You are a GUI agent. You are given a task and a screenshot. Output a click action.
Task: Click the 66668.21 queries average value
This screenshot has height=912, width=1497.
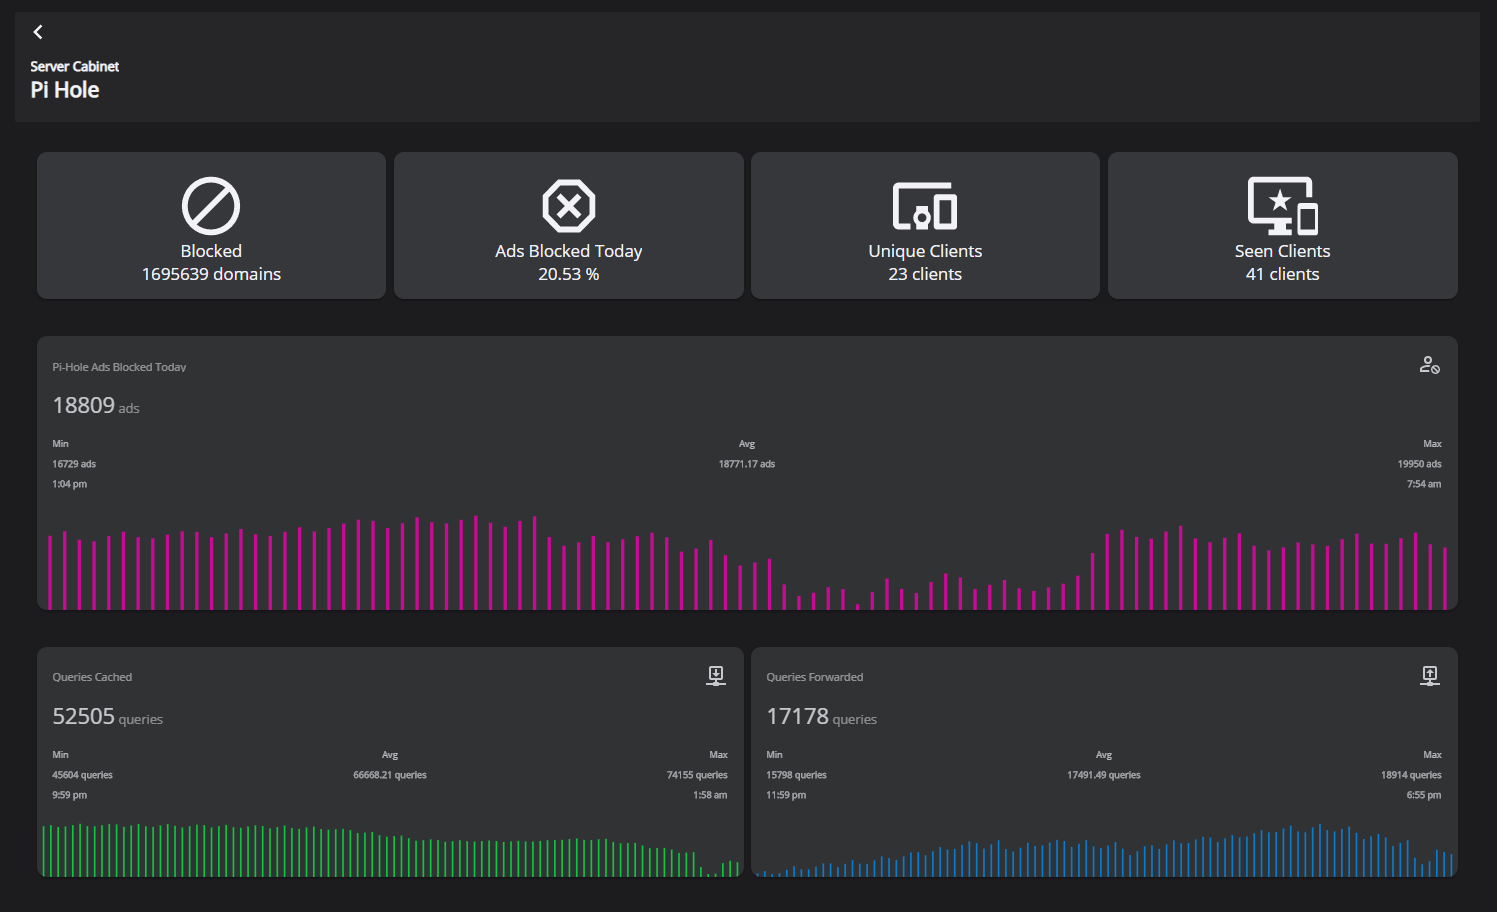390,775
